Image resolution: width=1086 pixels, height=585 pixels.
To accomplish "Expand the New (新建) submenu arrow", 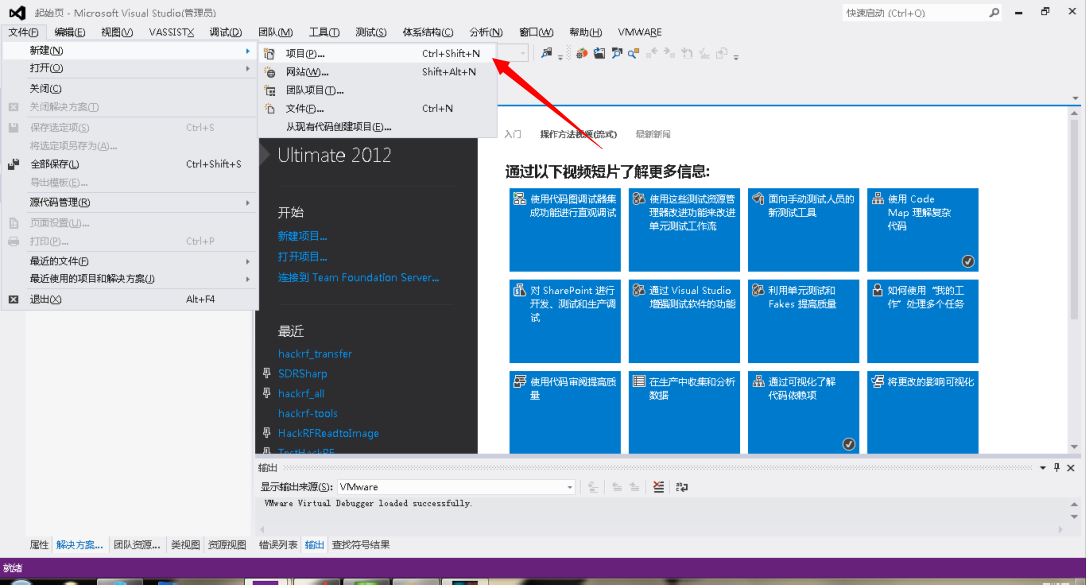I will tap(247, 51).
